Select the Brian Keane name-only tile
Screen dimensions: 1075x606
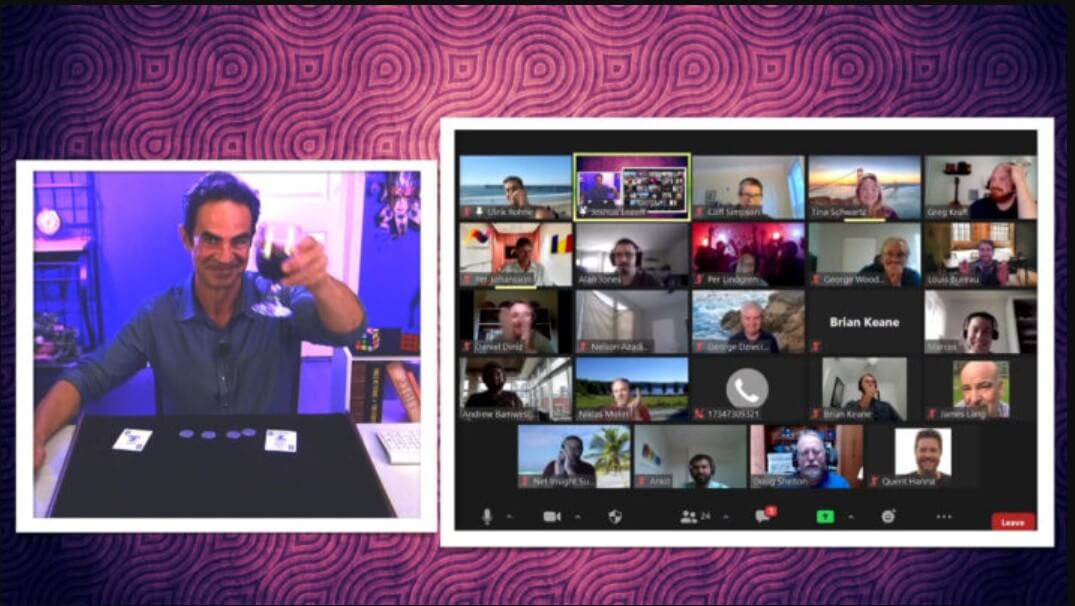coord(864,321)
